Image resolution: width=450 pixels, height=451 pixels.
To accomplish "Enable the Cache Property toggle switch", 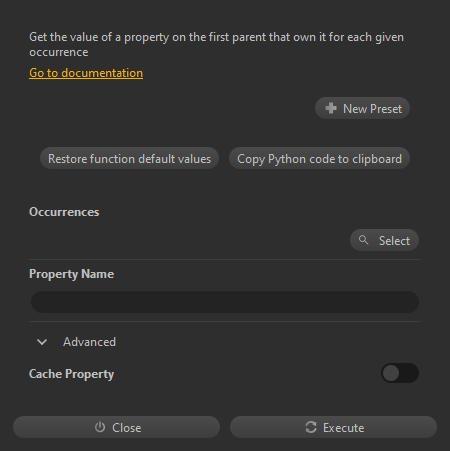I will [400, 373].
